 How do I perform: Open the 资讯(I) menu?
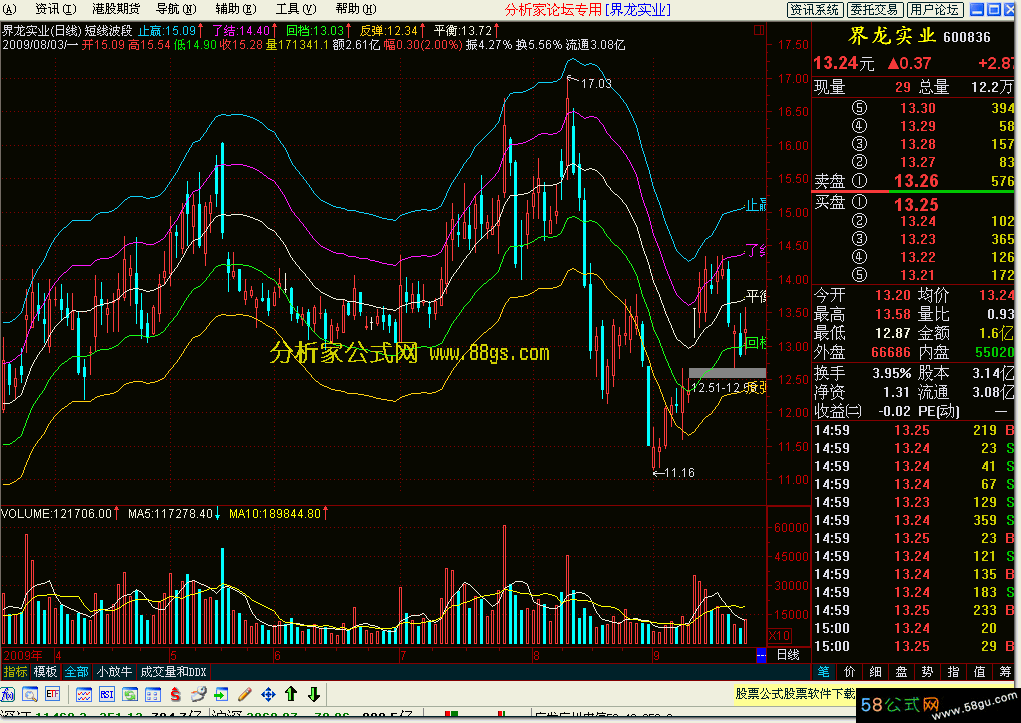click(55, 8)
